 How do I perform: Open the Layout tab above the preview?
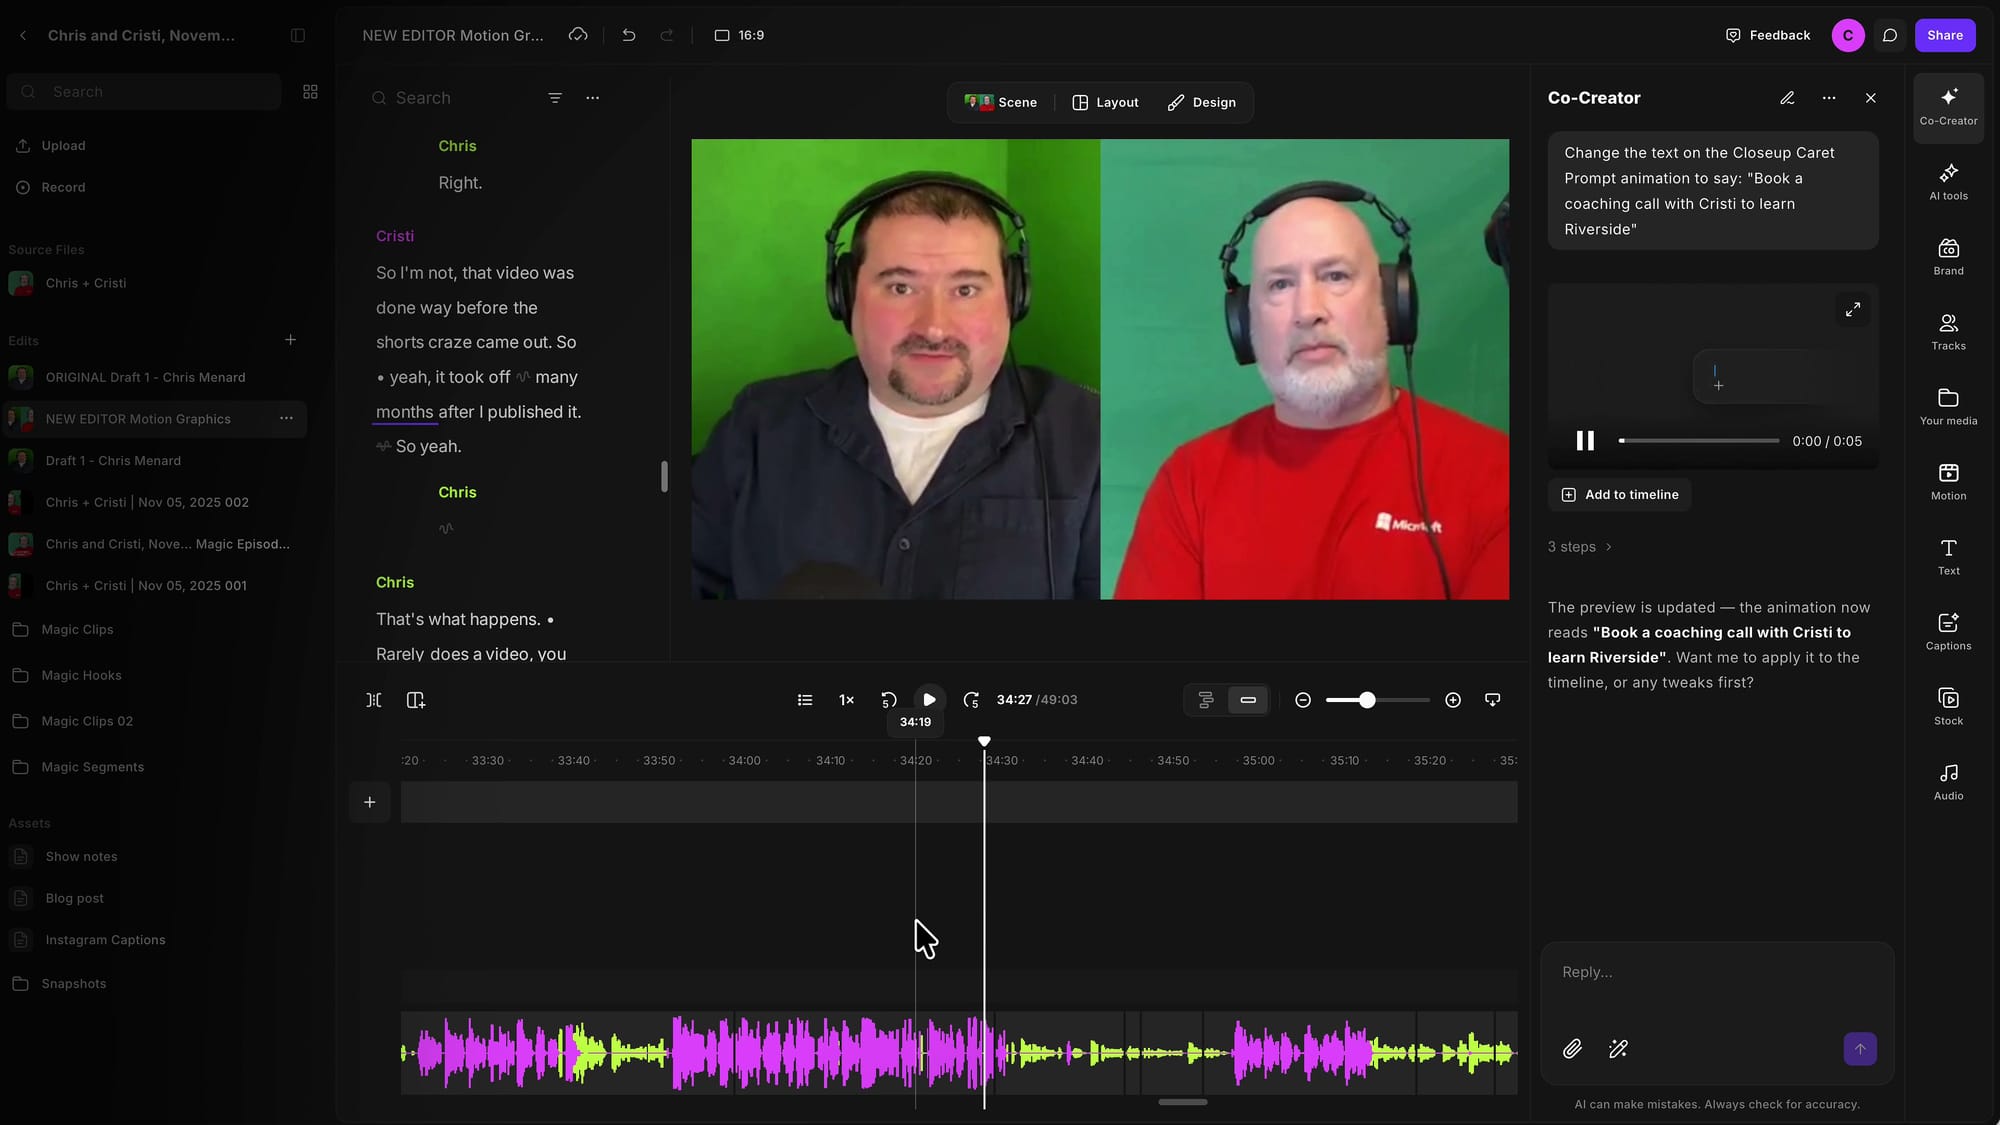pyautogui.click(x=1105, y=102)
